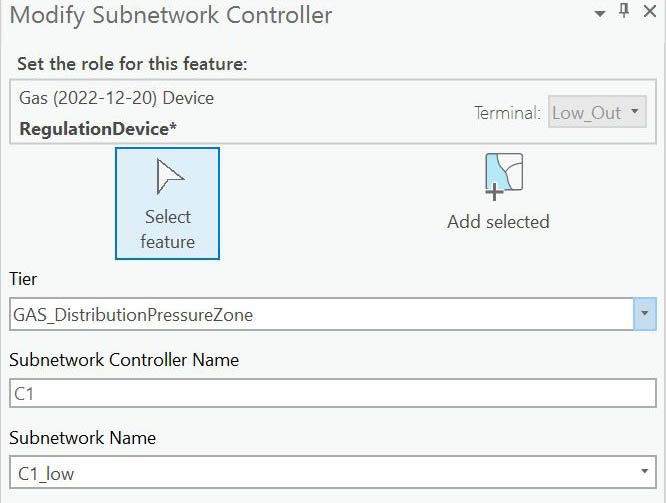Toggle the pane auto-hide pin icon

624,12
